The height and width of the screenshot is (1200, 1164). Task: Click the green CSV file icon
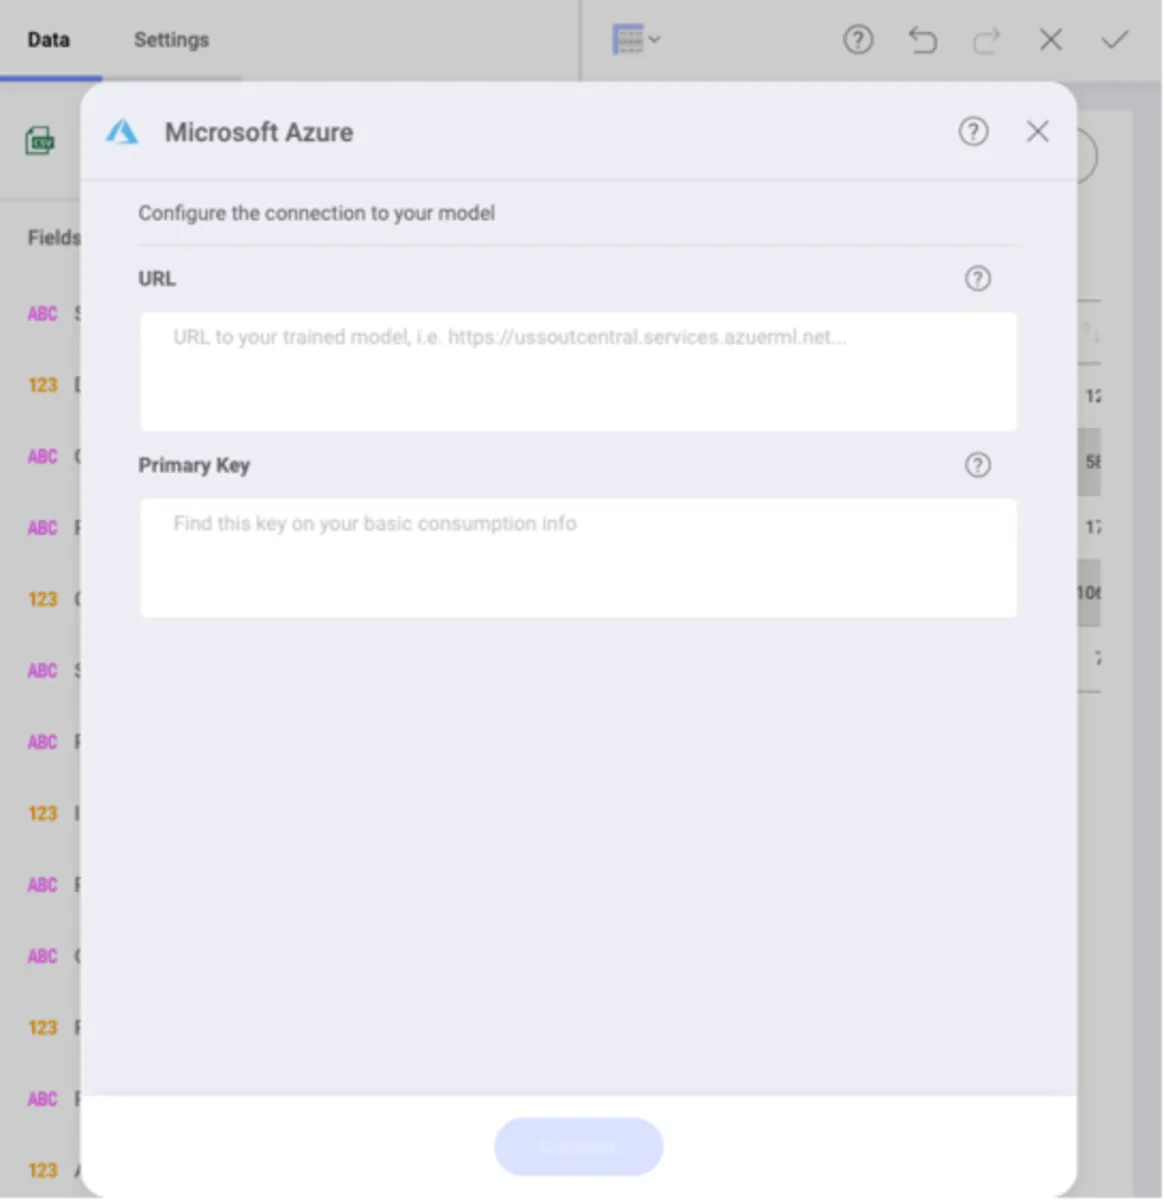coord(40,140)
